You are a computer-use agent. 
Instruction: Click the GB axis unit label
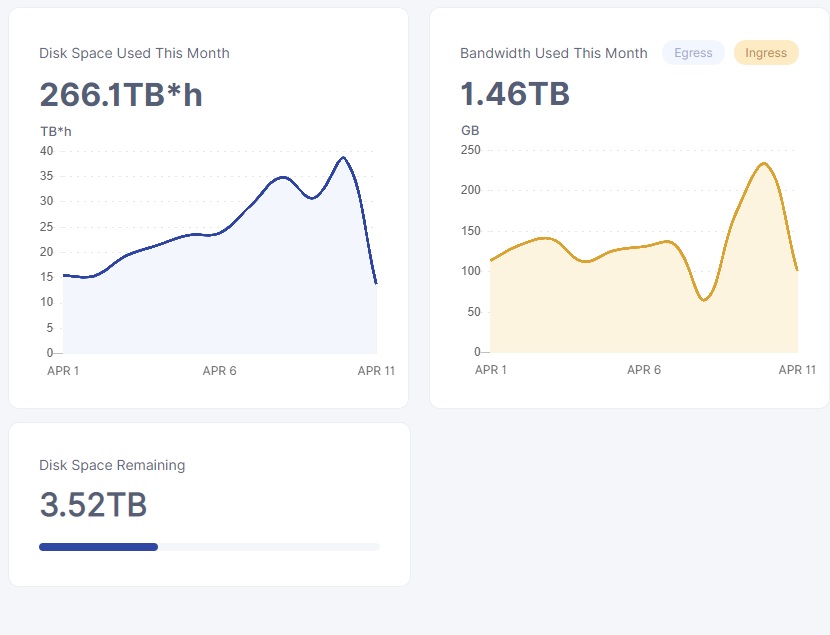pyautogui.click(x=470, y=131)
